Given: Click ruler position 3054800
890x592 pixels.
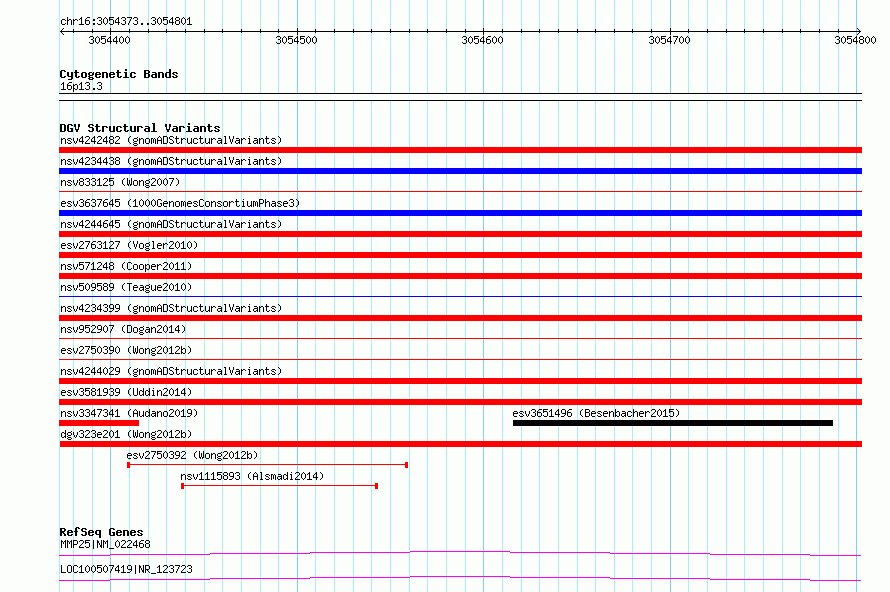Looking at the screenshot, I should 855,40.
